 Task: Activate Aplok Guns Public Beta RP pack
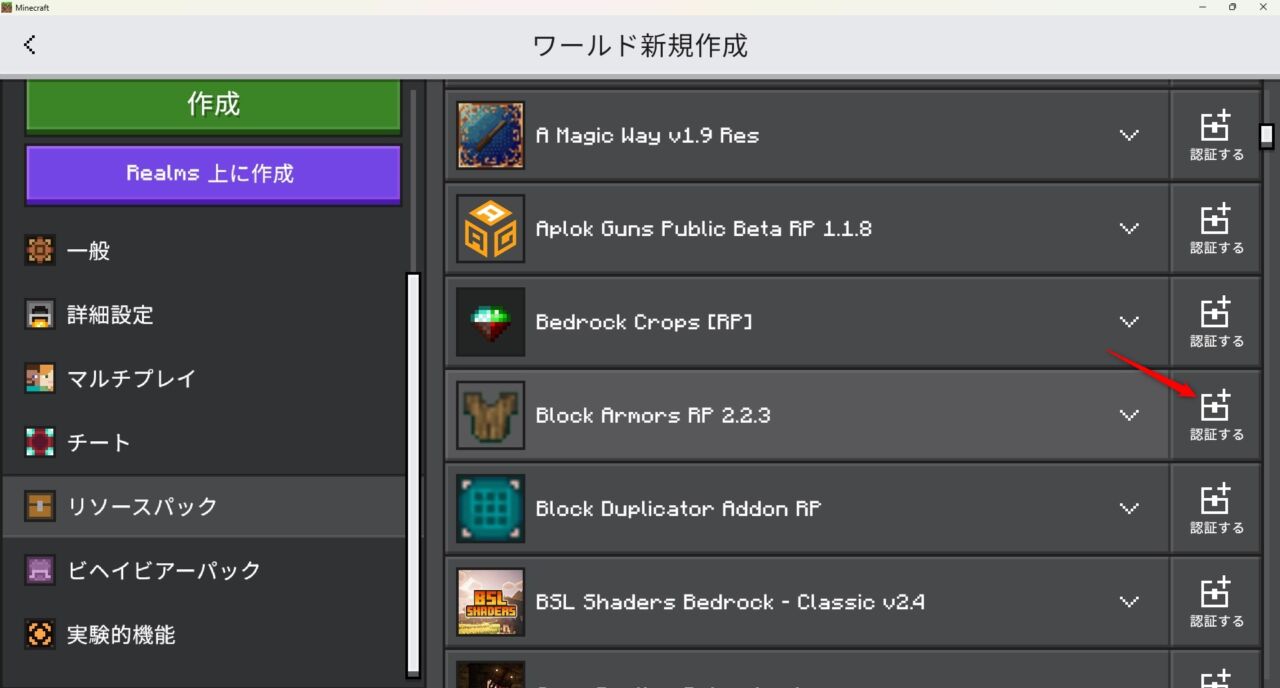point(1216,228)
